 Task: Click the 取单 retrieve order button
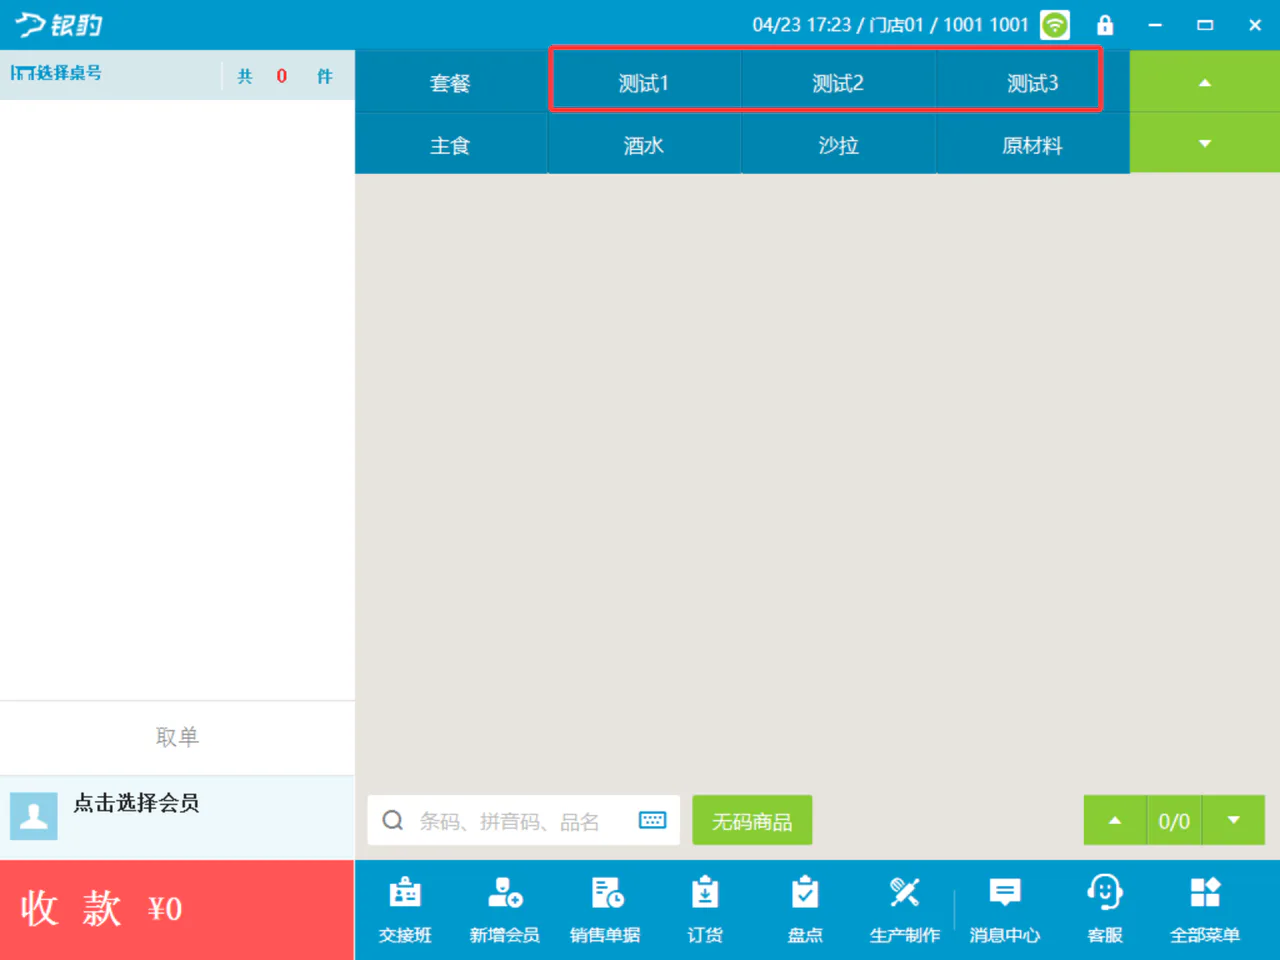click(177, 737)
